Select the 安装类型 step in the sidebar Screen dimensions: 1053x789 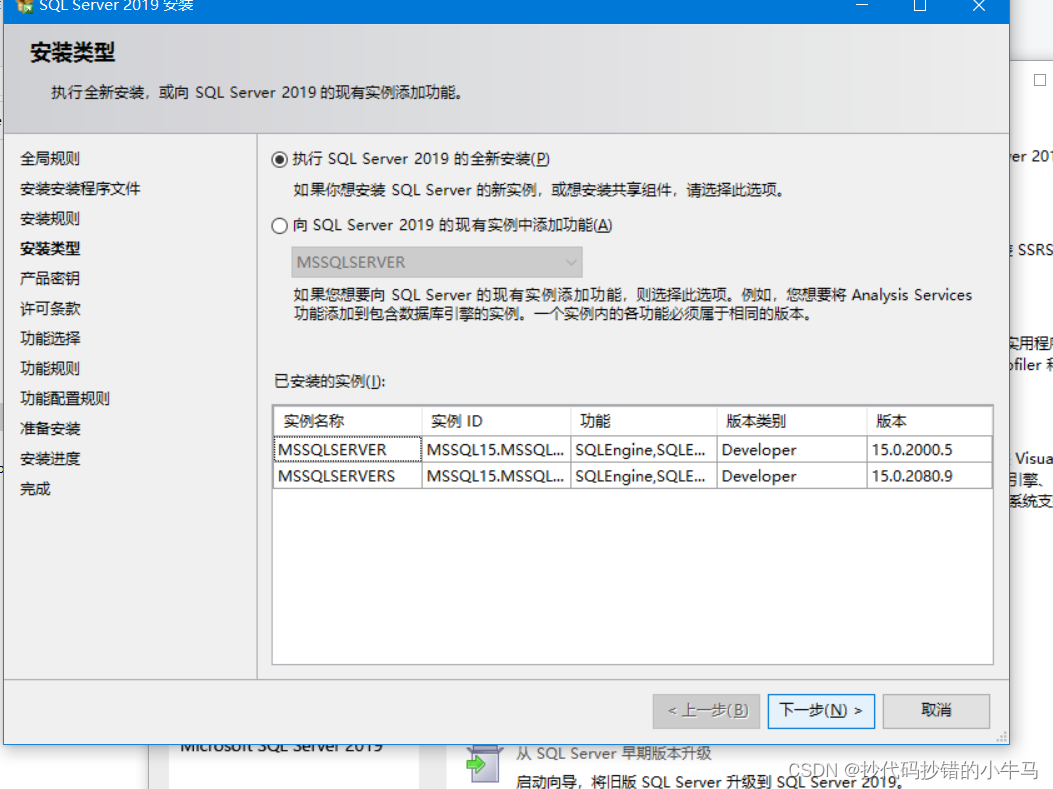tap(50, 248)
